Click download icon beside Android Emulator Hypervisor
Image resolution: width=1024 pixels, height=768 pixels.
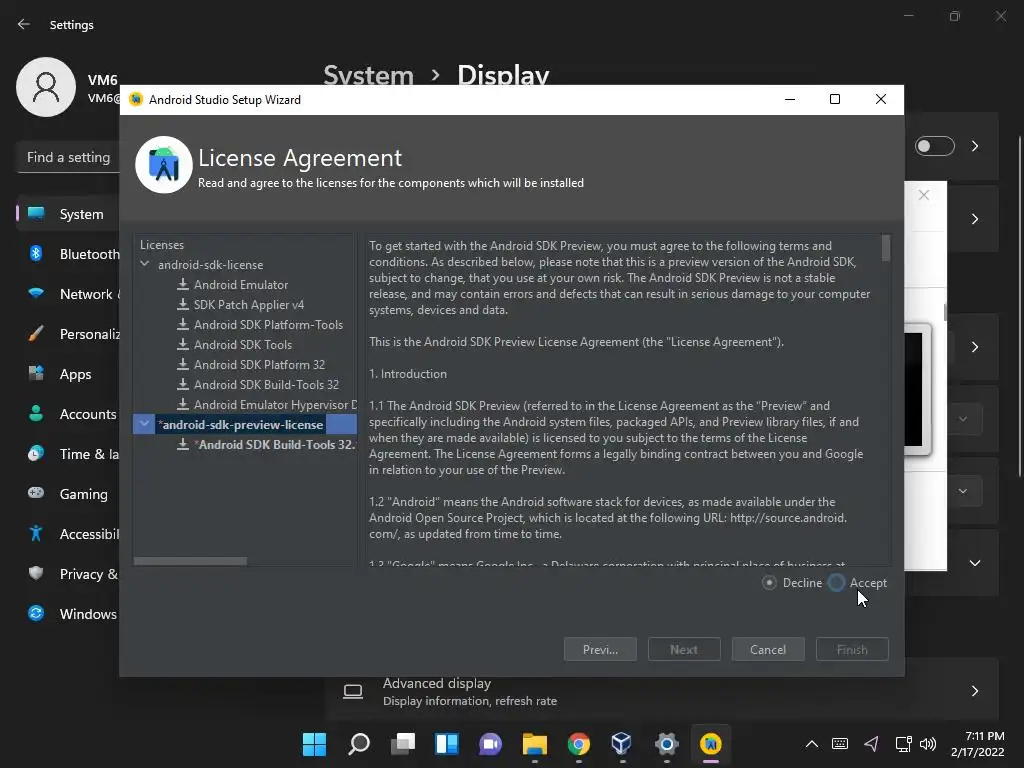[183, 404]
